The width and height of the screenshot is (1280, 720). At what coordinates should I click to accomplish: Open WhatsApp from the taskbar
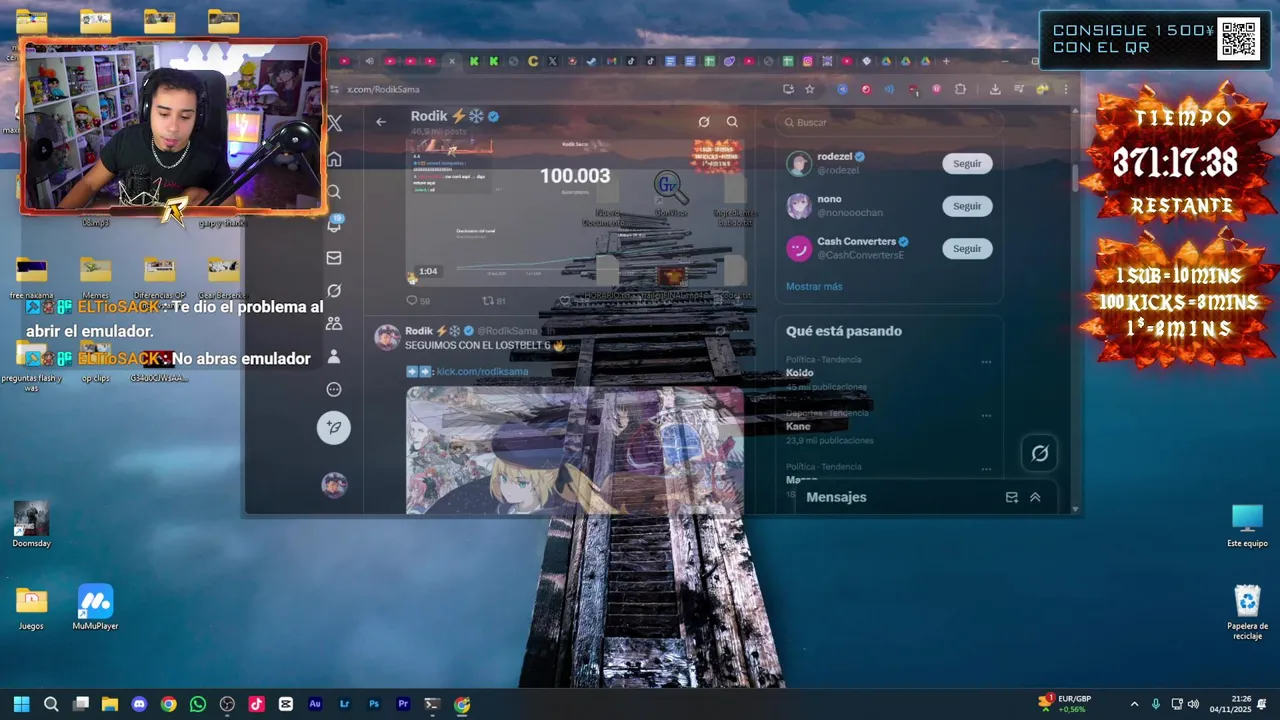point(198,704)
